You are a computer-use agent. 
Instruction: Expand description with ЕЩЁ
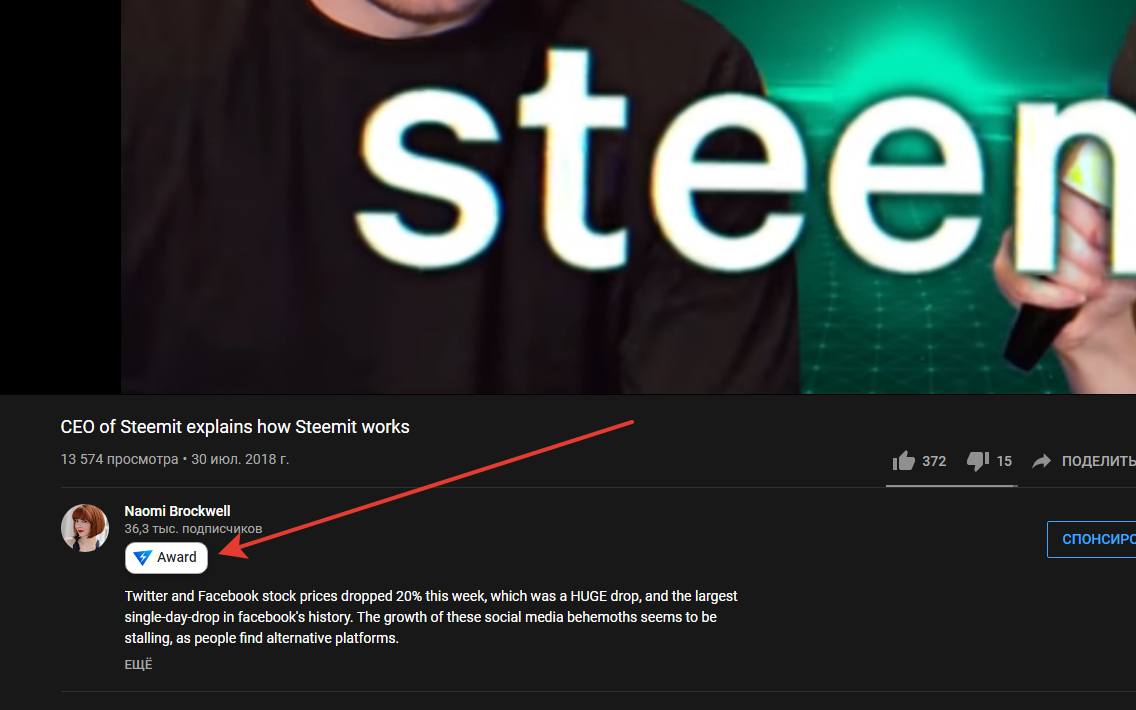(138, 664)
